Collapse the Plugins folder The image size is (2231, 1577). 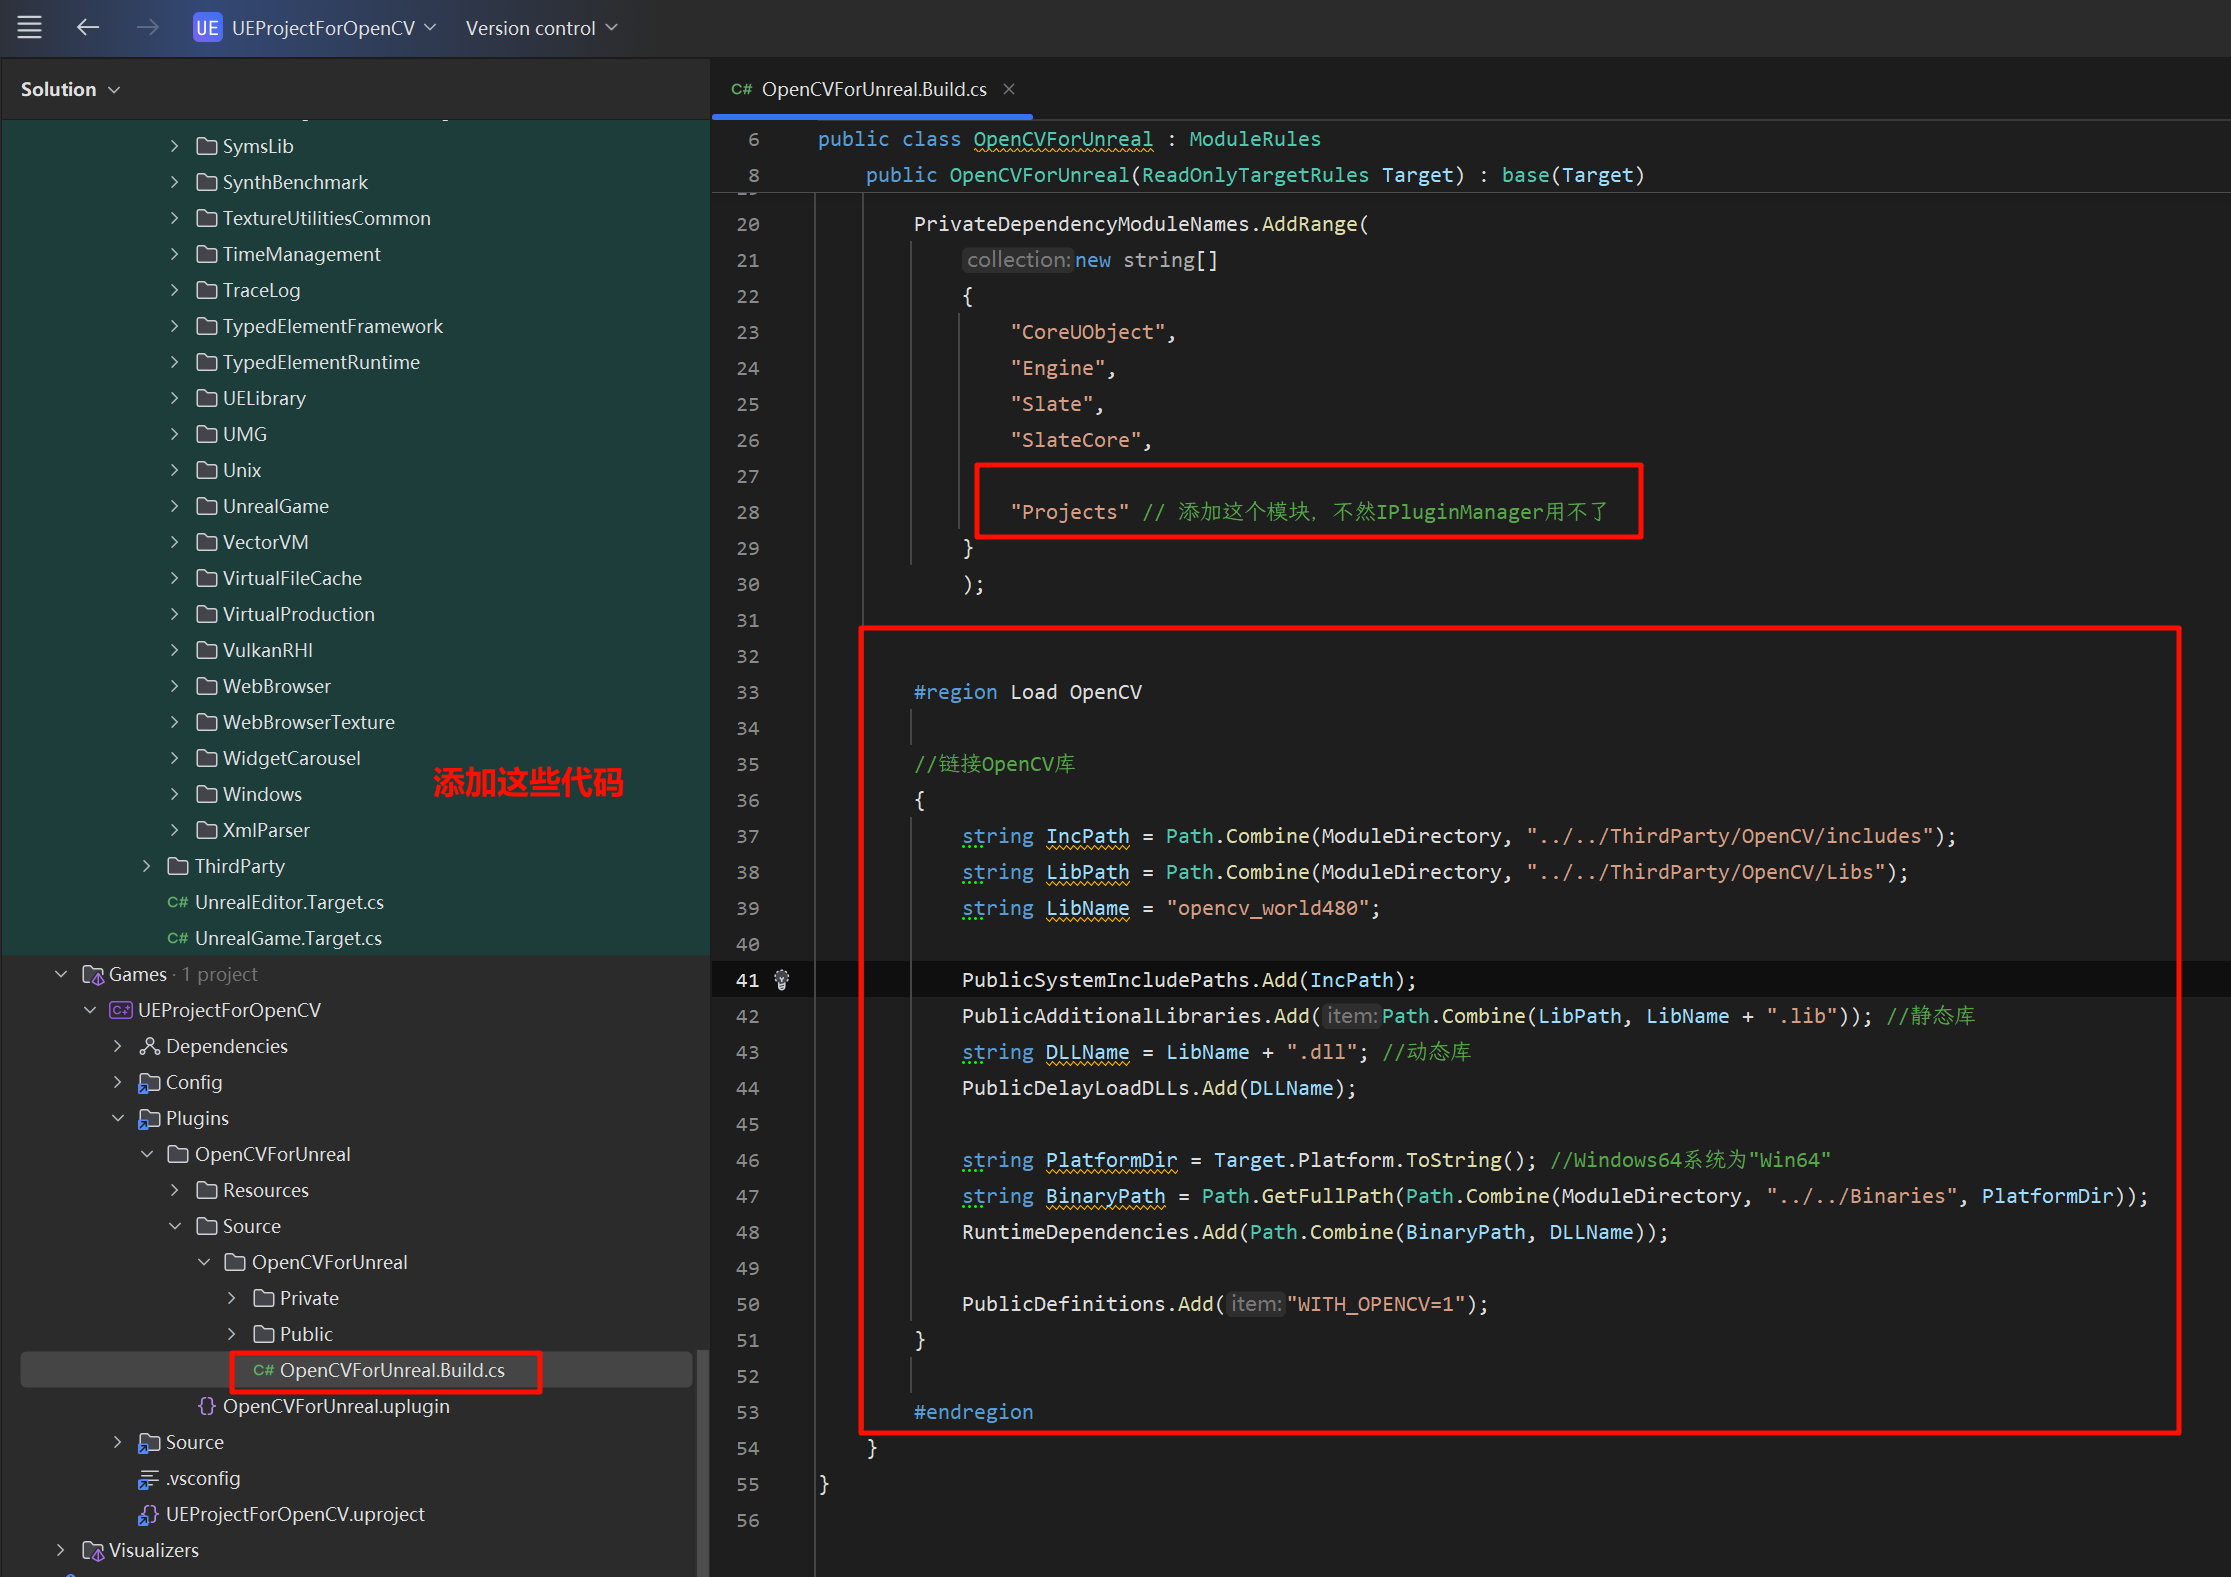(x=118, y=1118)
